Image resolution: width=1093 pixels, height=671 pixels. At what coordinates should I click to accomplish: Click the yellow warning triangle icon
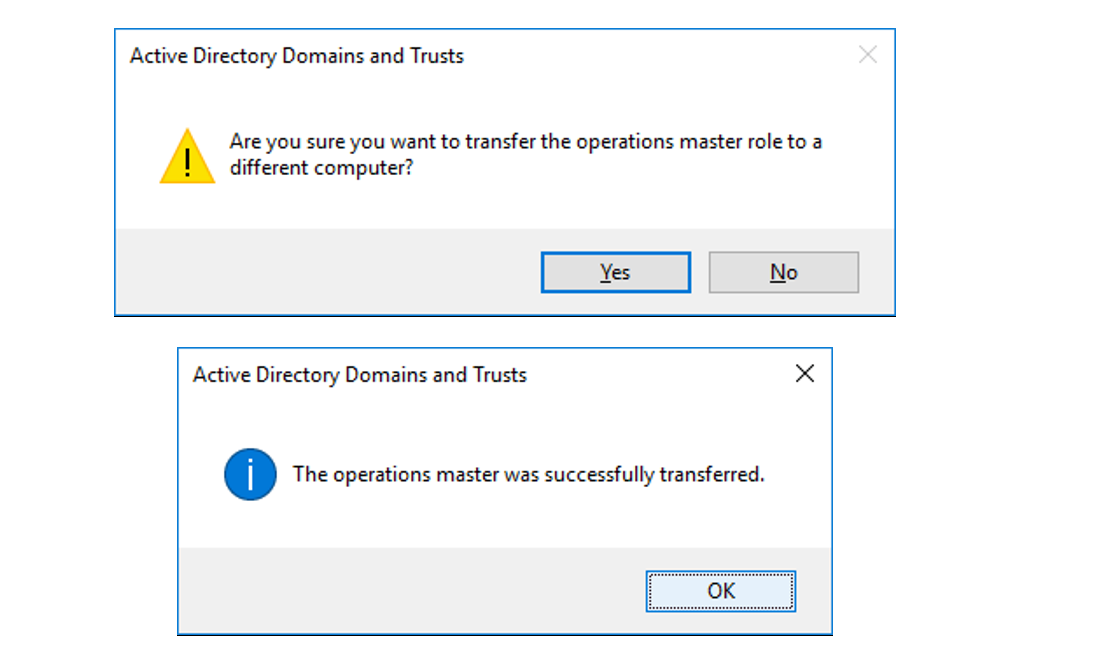coord(187,157)
